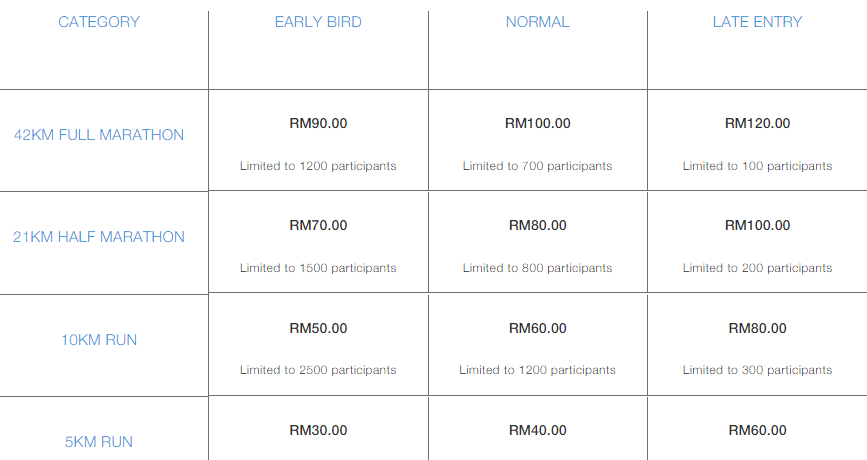Click 'Limited to 700 participants' text
Viewport: 867px width, 460px height.
click(537, 166)
